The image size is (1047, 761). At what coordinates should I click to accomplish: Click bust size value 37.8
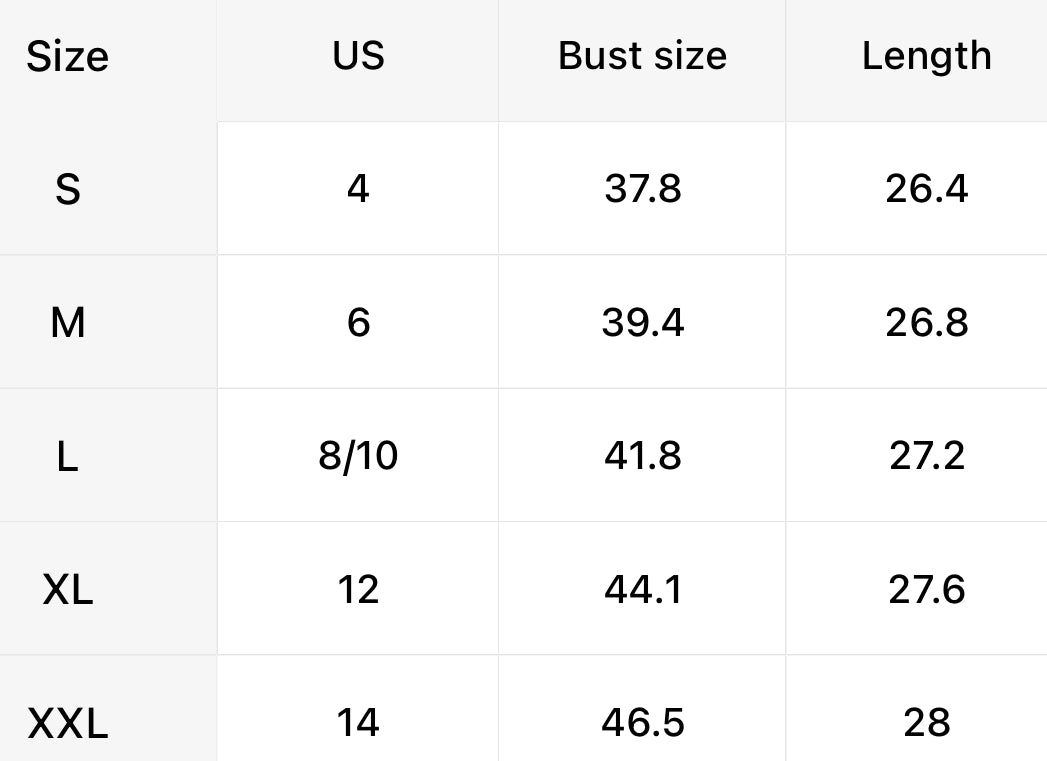[642, 189]
